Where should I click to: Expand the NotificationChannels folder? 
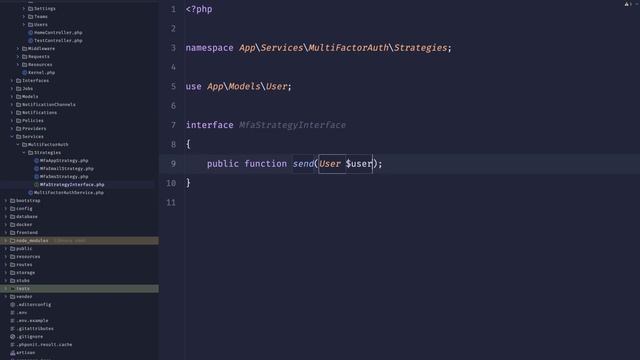click(12, 104)
